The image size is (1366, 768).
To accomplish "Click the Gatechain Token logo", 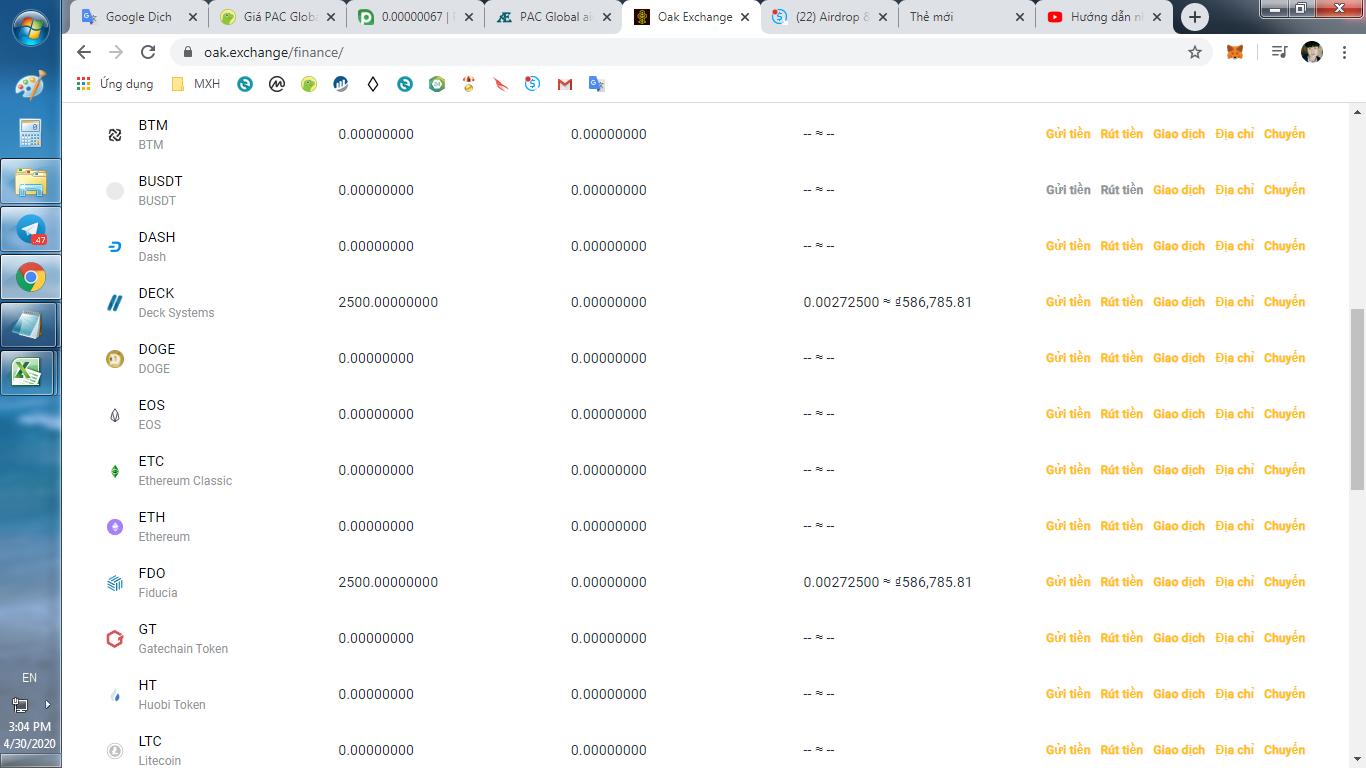I will coord(115,639).
